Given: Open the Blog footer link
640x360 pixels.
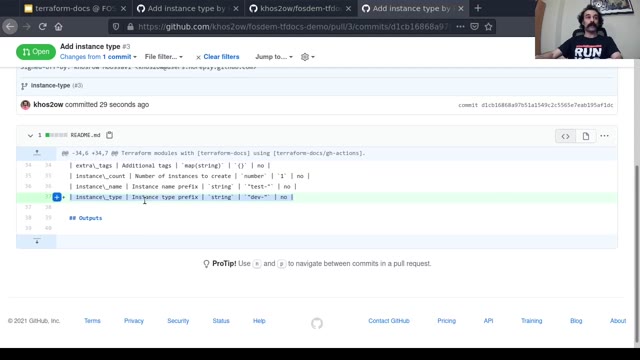Looking at the screenshot, I should pyautogui.click(x=576, y=321).
